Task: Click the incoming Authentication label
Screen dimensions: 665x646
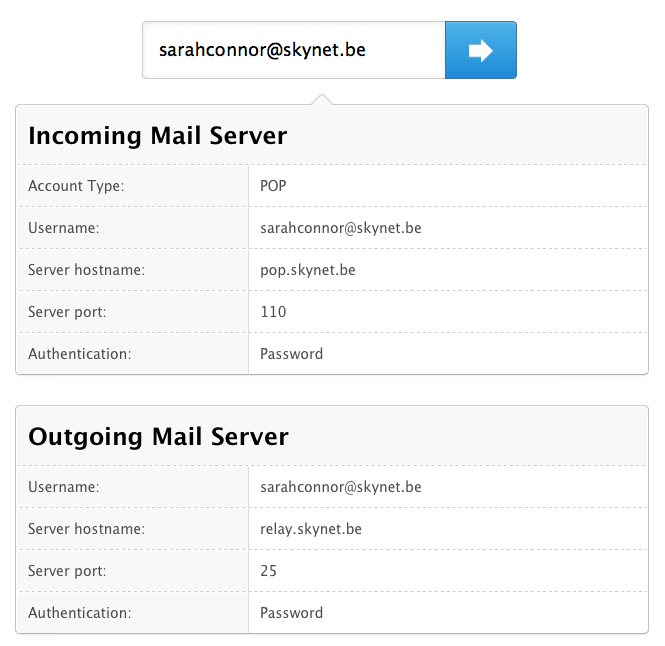Action: (80, 354)
